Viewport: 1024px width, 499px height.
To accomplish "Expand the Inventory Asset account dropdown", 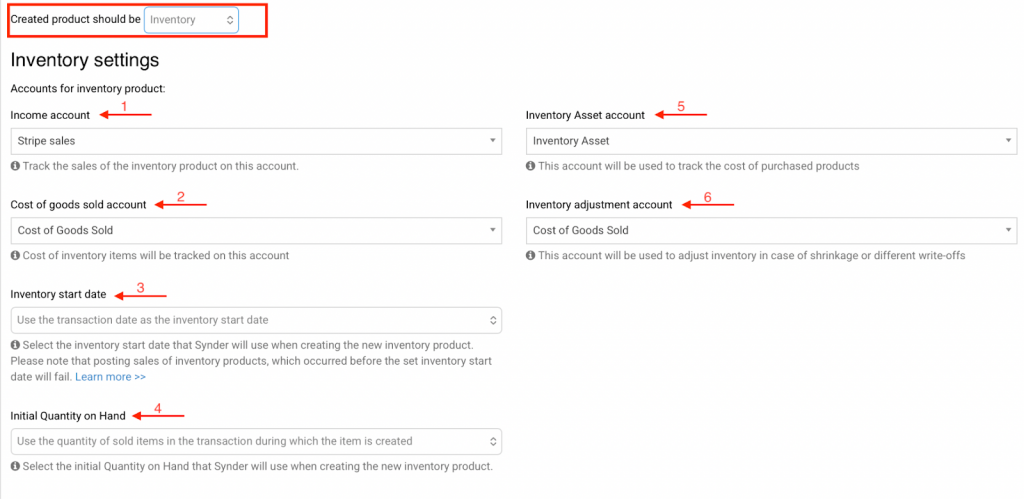I will pos(771,141).
